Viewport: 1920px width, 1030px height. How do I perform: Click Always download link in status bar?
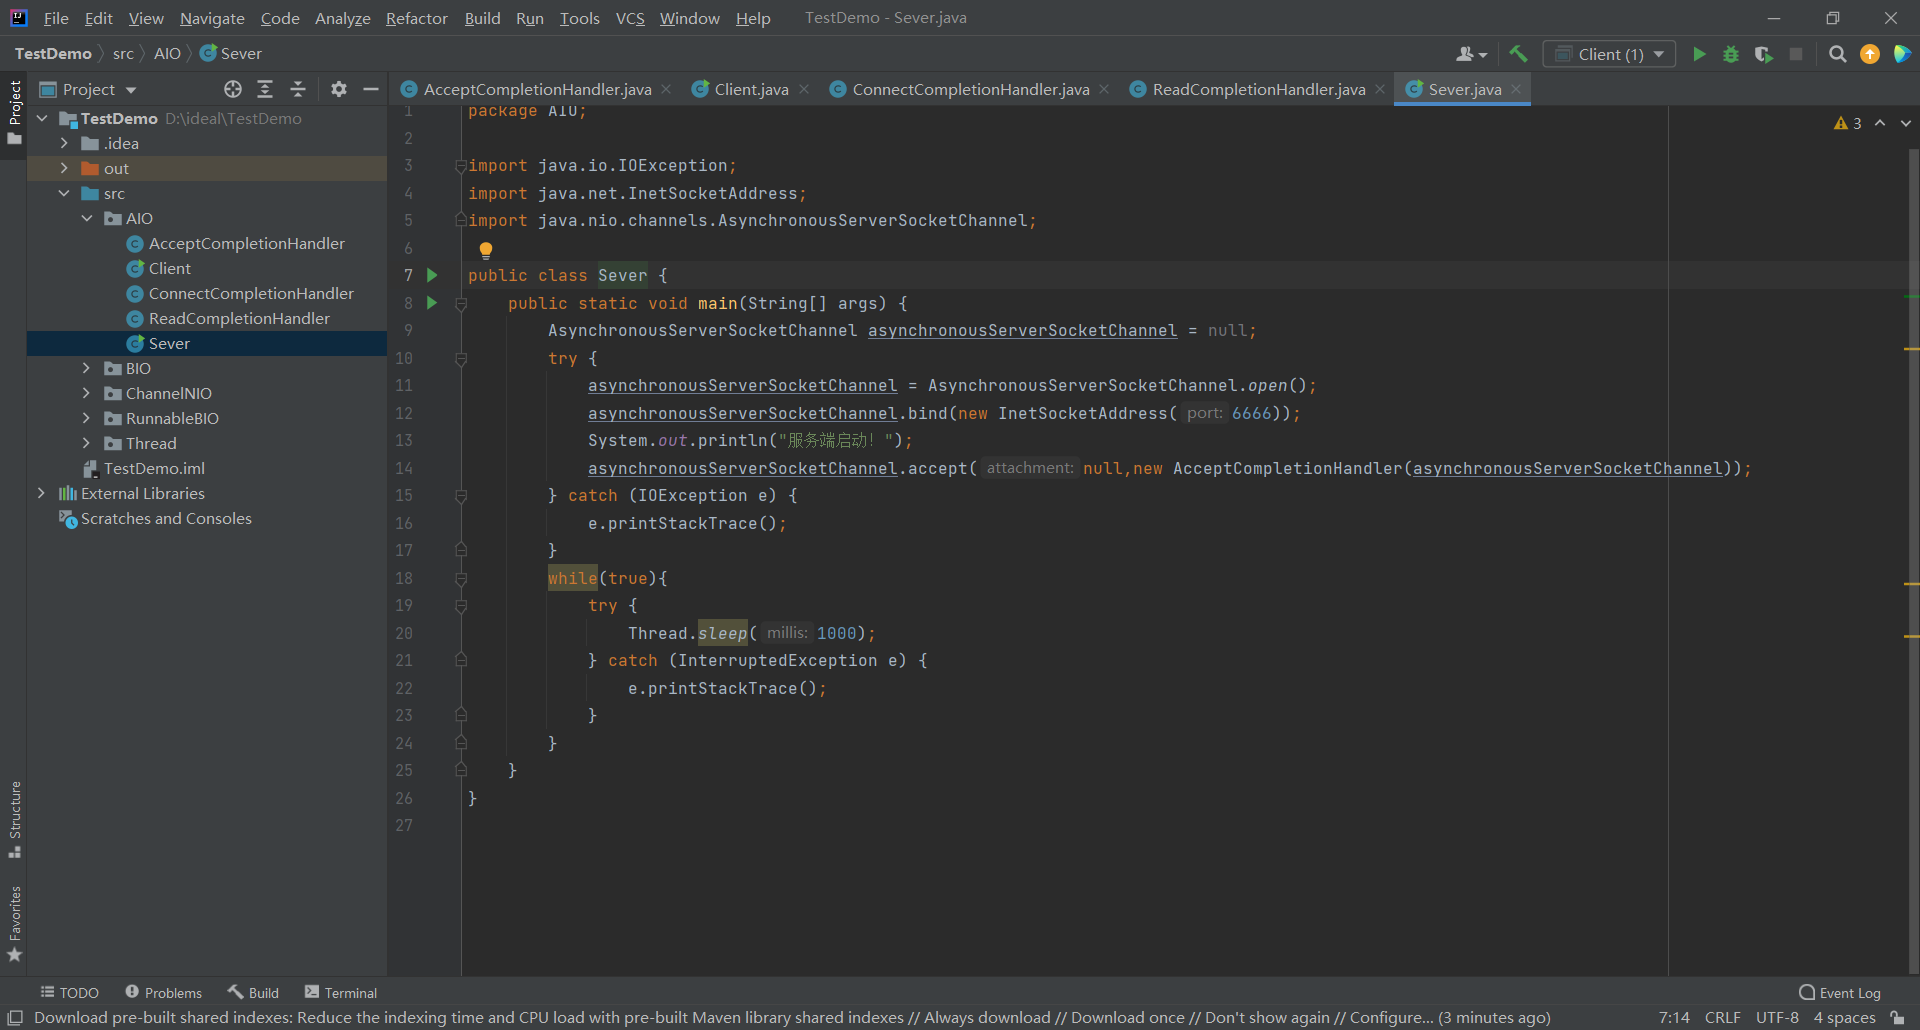point(987,1018)
